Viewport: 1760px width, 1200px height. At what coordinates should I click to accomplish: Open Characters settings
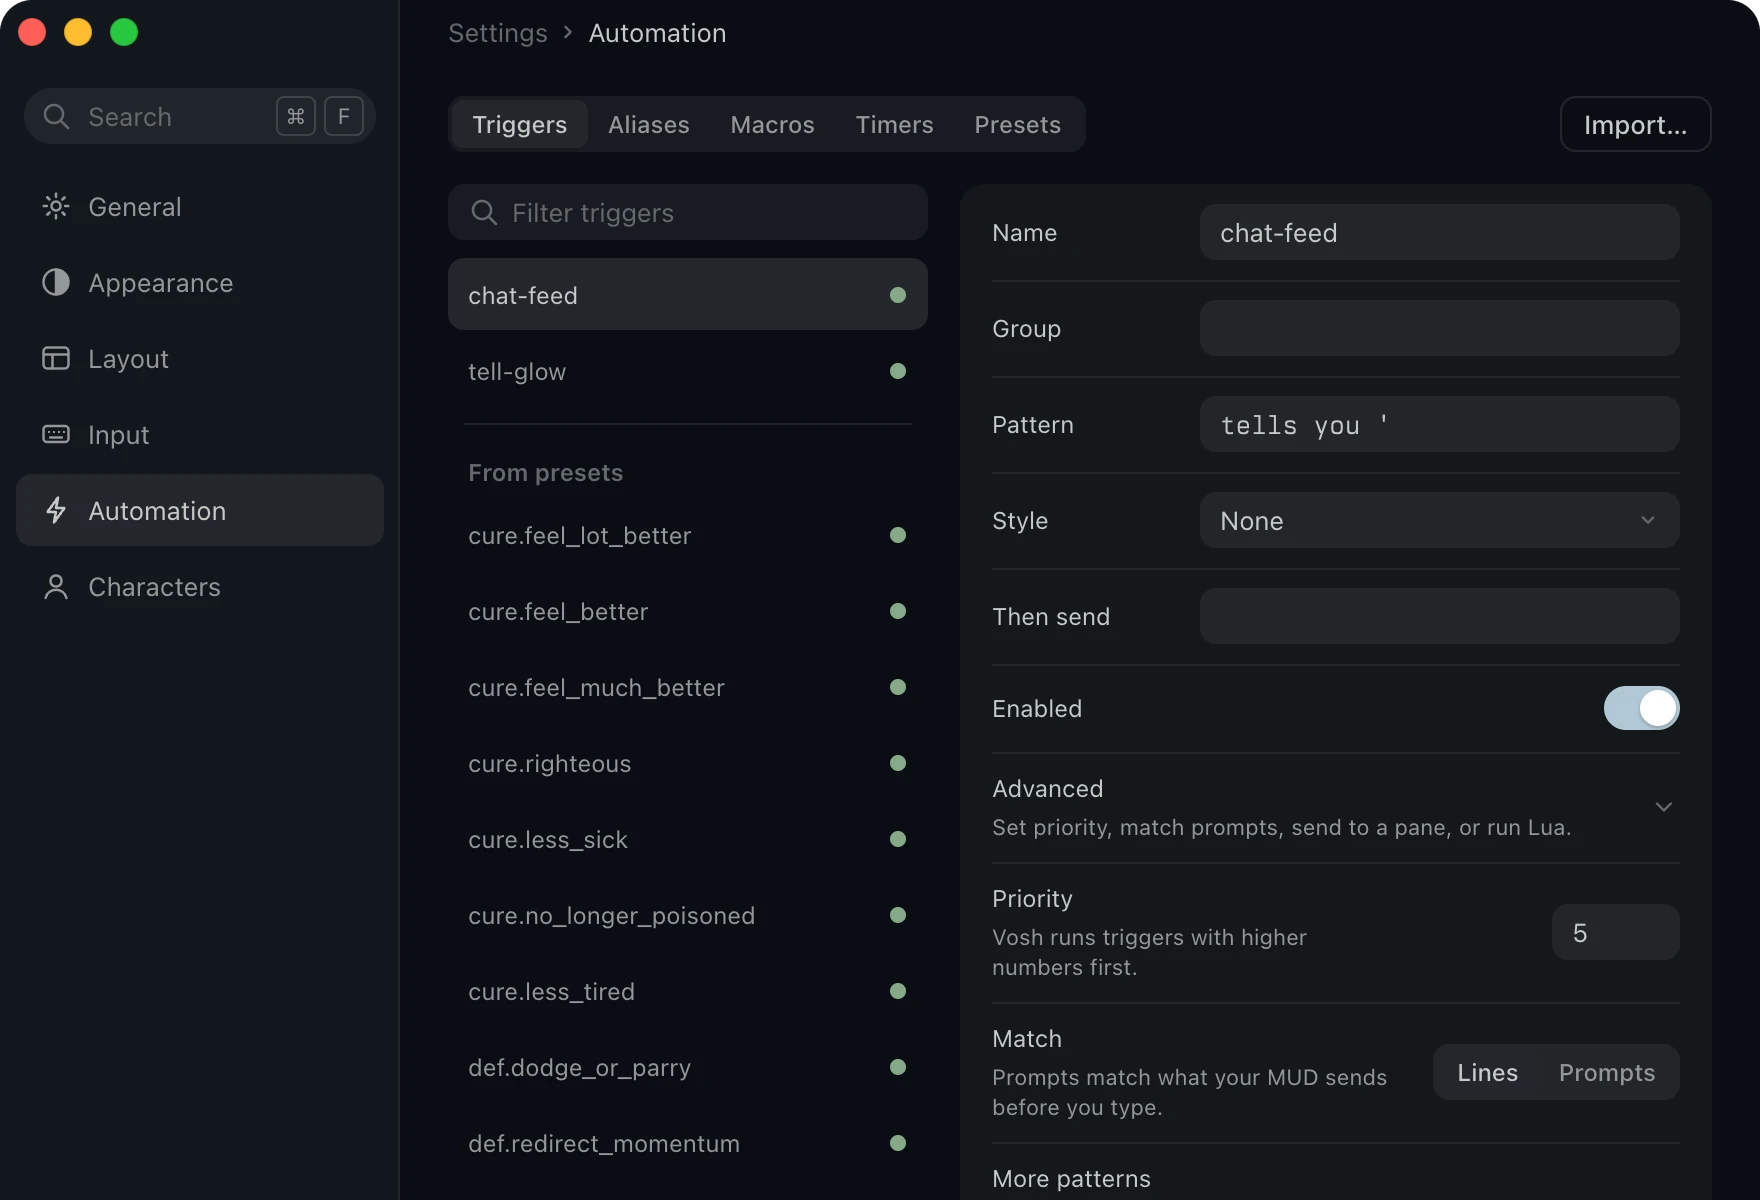[200, 587]
